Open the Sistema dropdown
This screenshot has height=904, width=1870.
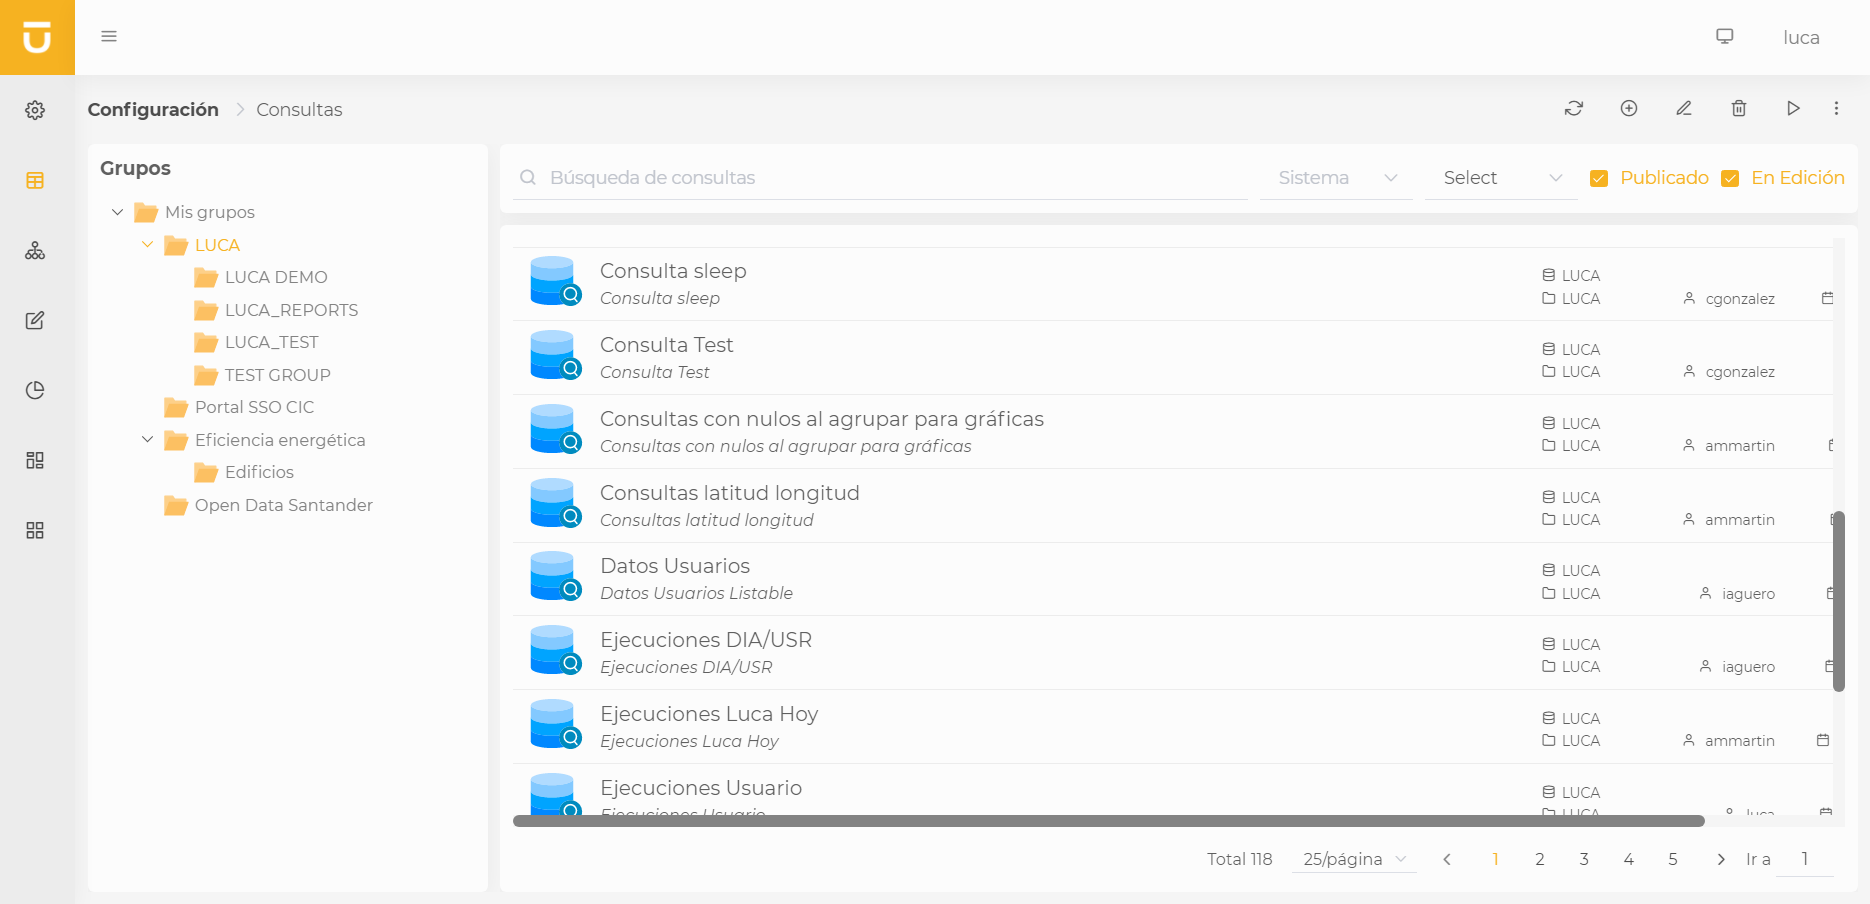coord(1336,178)
